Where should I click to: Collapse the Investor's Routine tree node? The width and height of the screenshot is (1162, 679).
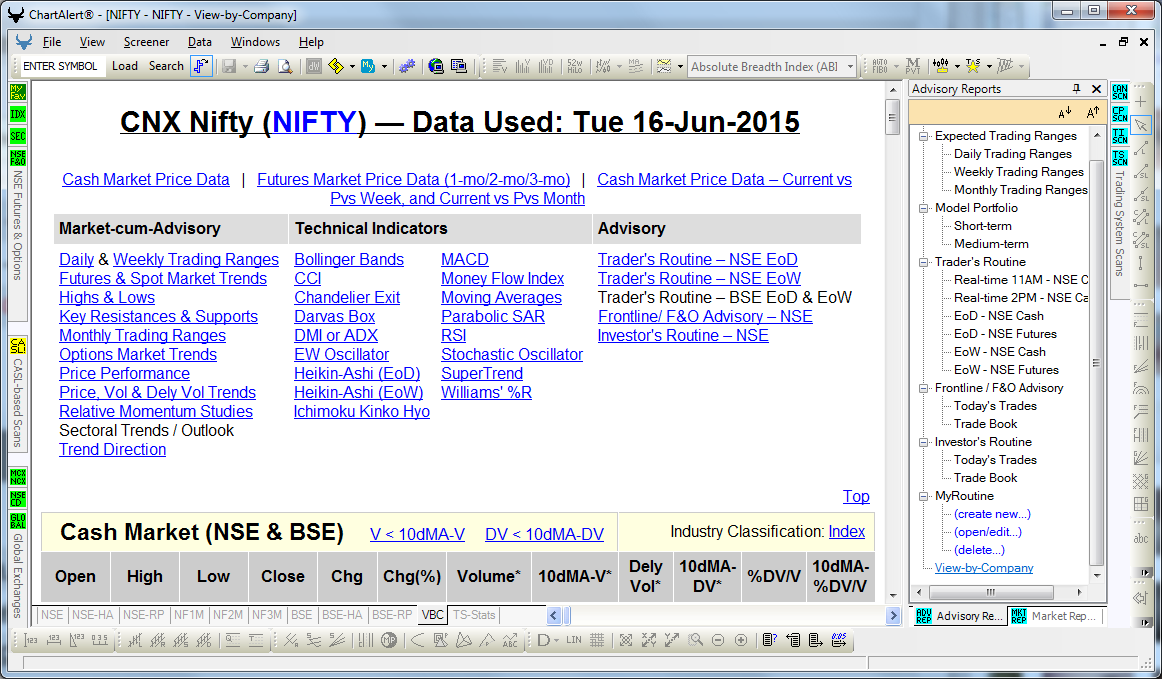(923, 443)
